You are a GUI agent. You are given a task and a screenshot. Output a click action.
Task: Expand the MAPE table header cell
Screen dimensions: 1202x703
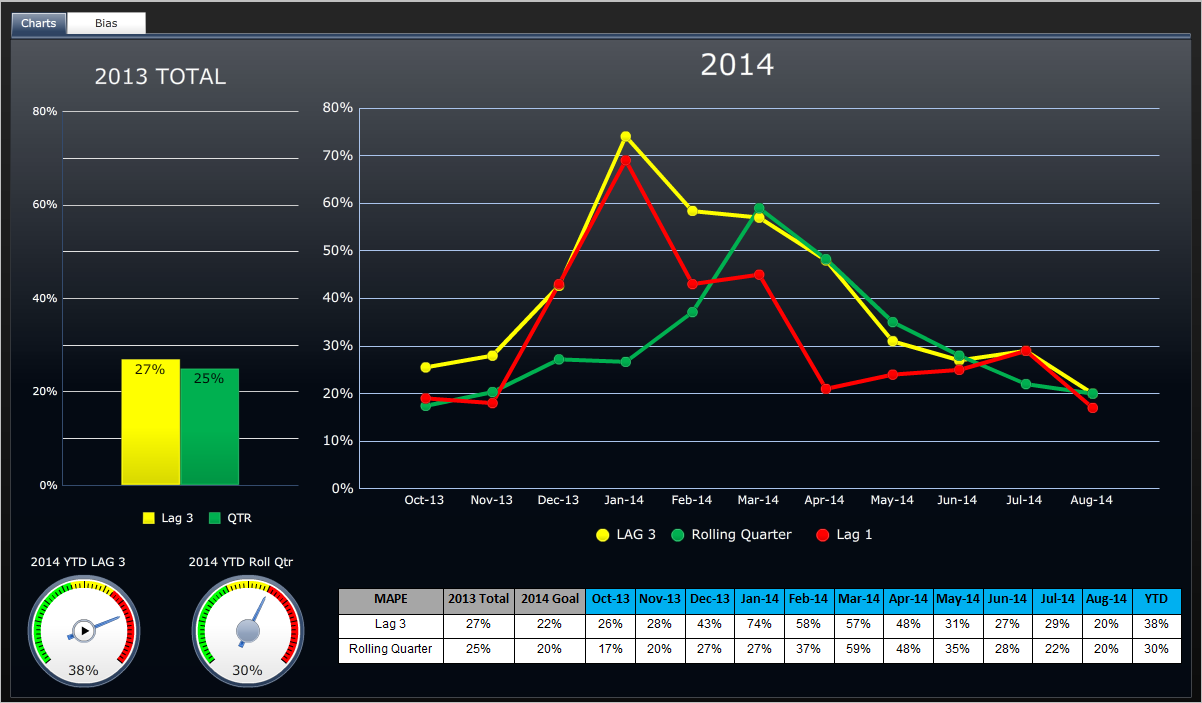coord(390,601)
